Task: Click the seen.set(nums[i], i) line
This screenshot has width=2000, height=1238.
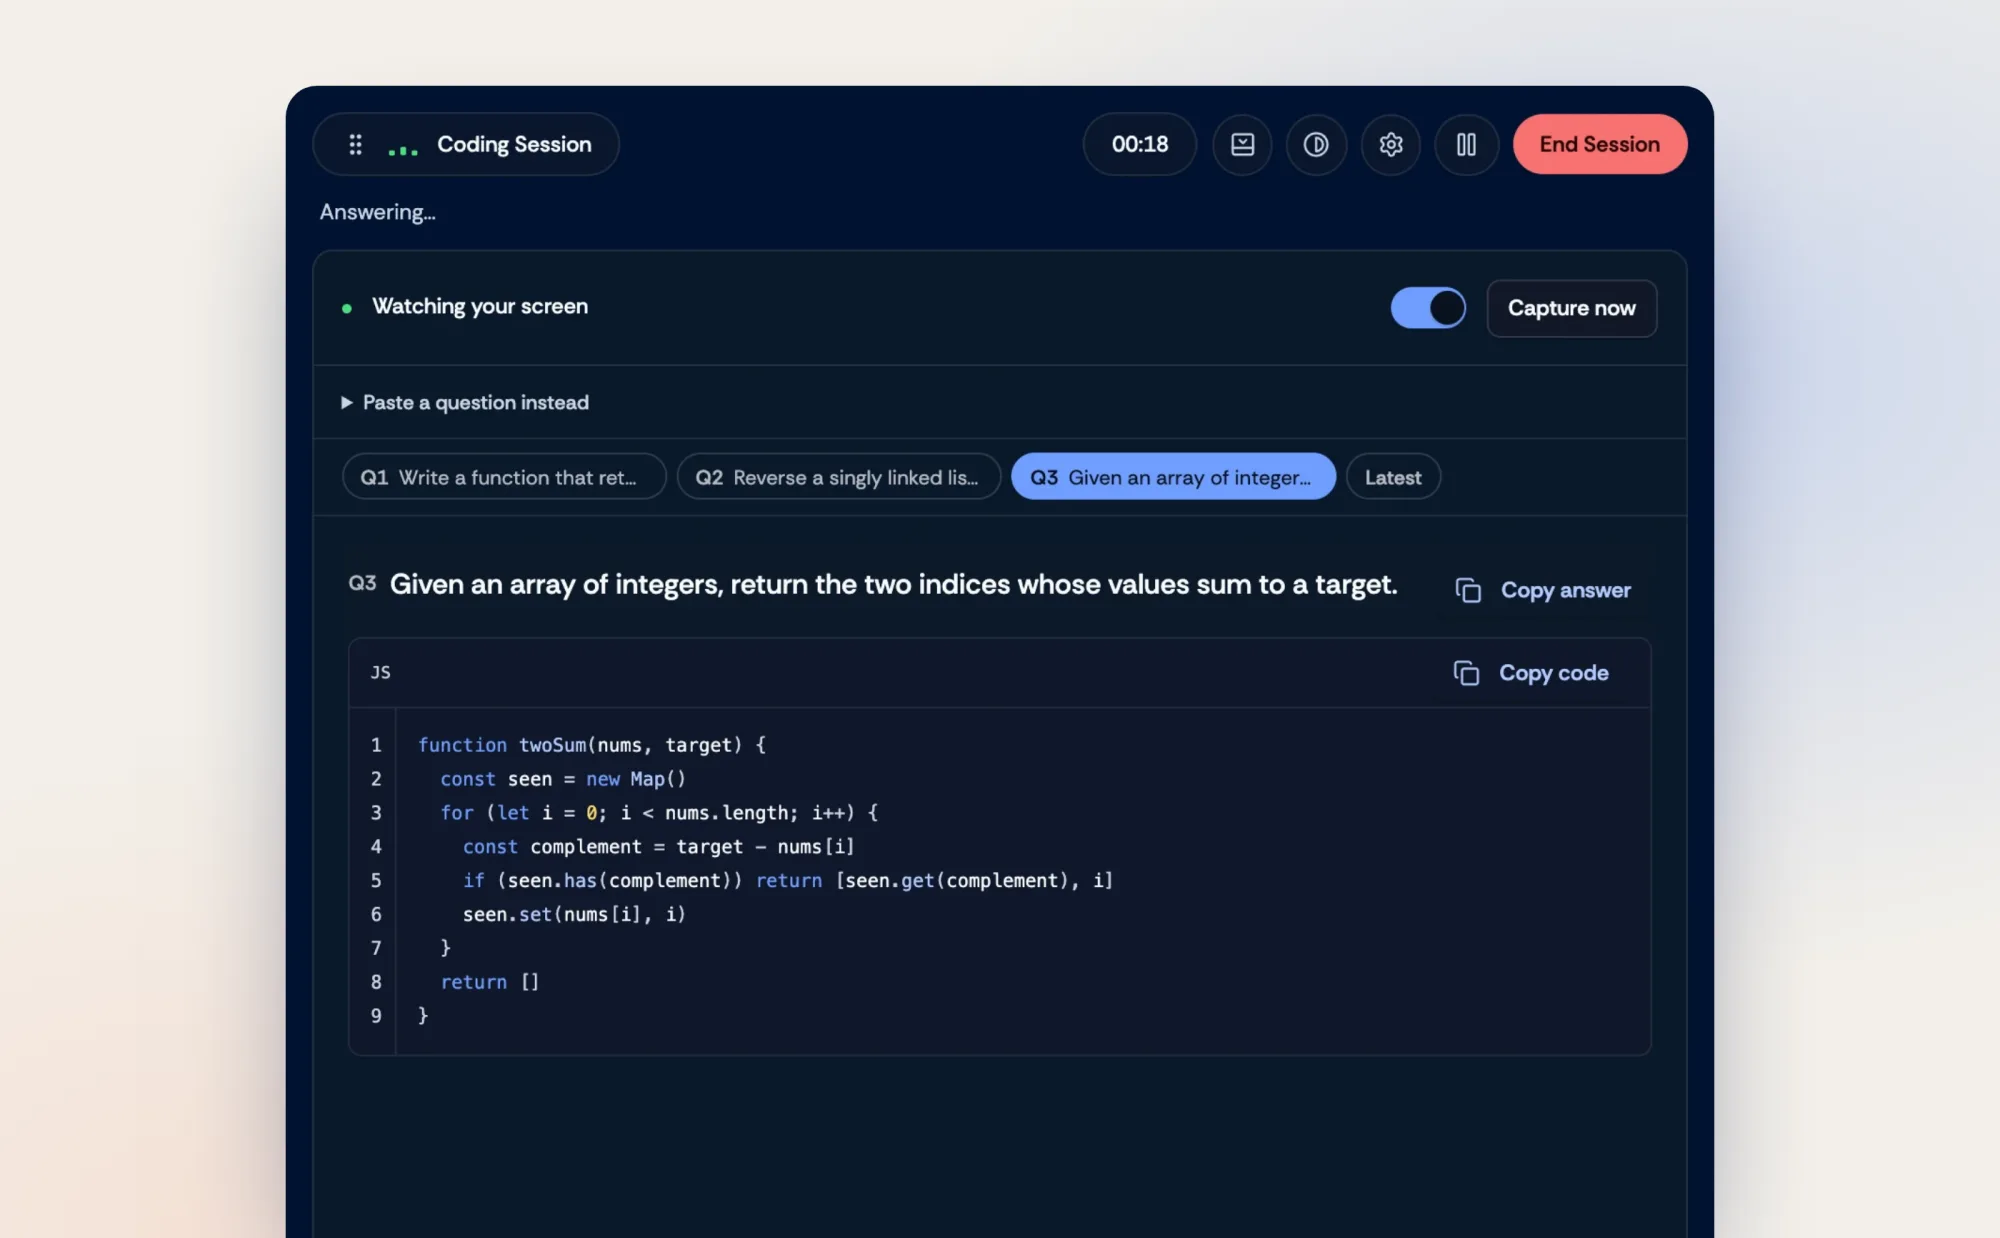Action: click(574, 914)
